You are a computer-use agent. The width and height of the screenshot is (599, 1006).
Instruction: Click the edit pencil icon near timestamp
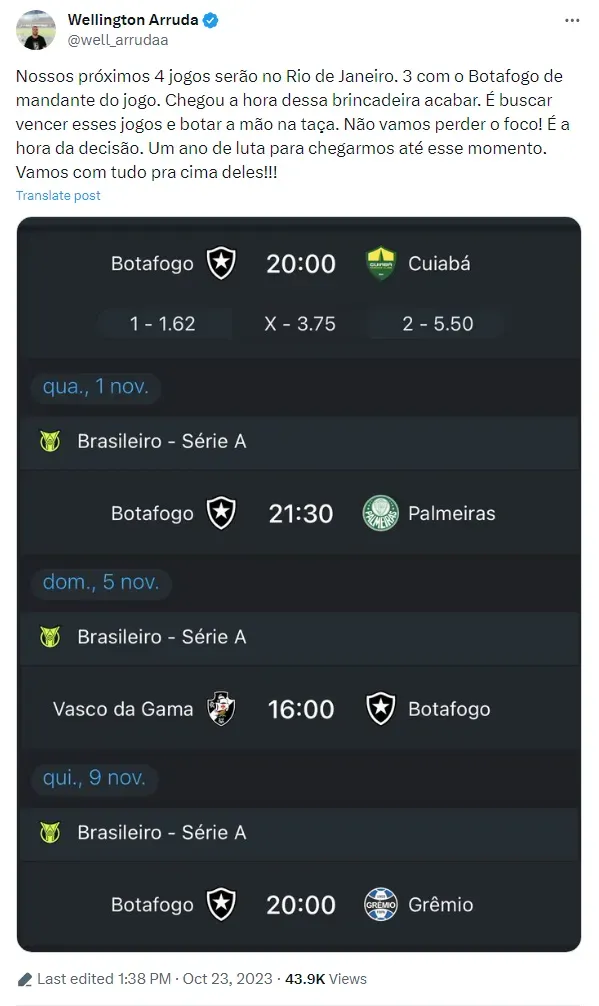[24, 980]
